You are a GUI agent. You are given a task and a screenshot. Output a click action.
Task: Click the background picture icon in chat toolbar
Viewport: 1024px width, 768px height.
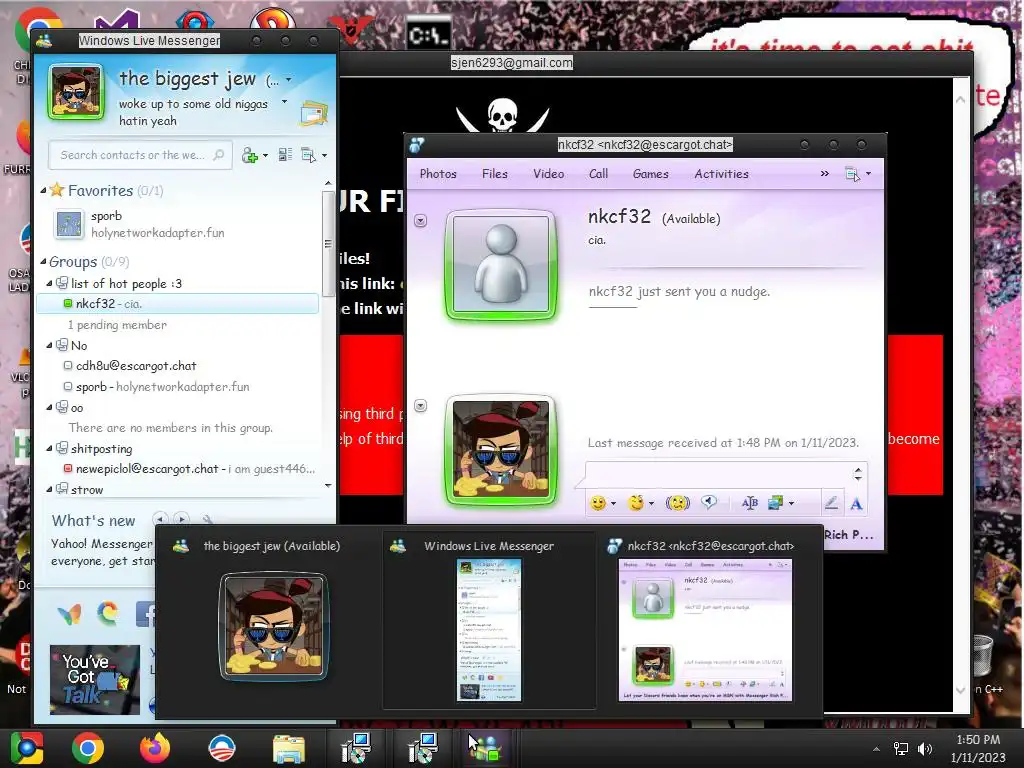coord(776,503)
